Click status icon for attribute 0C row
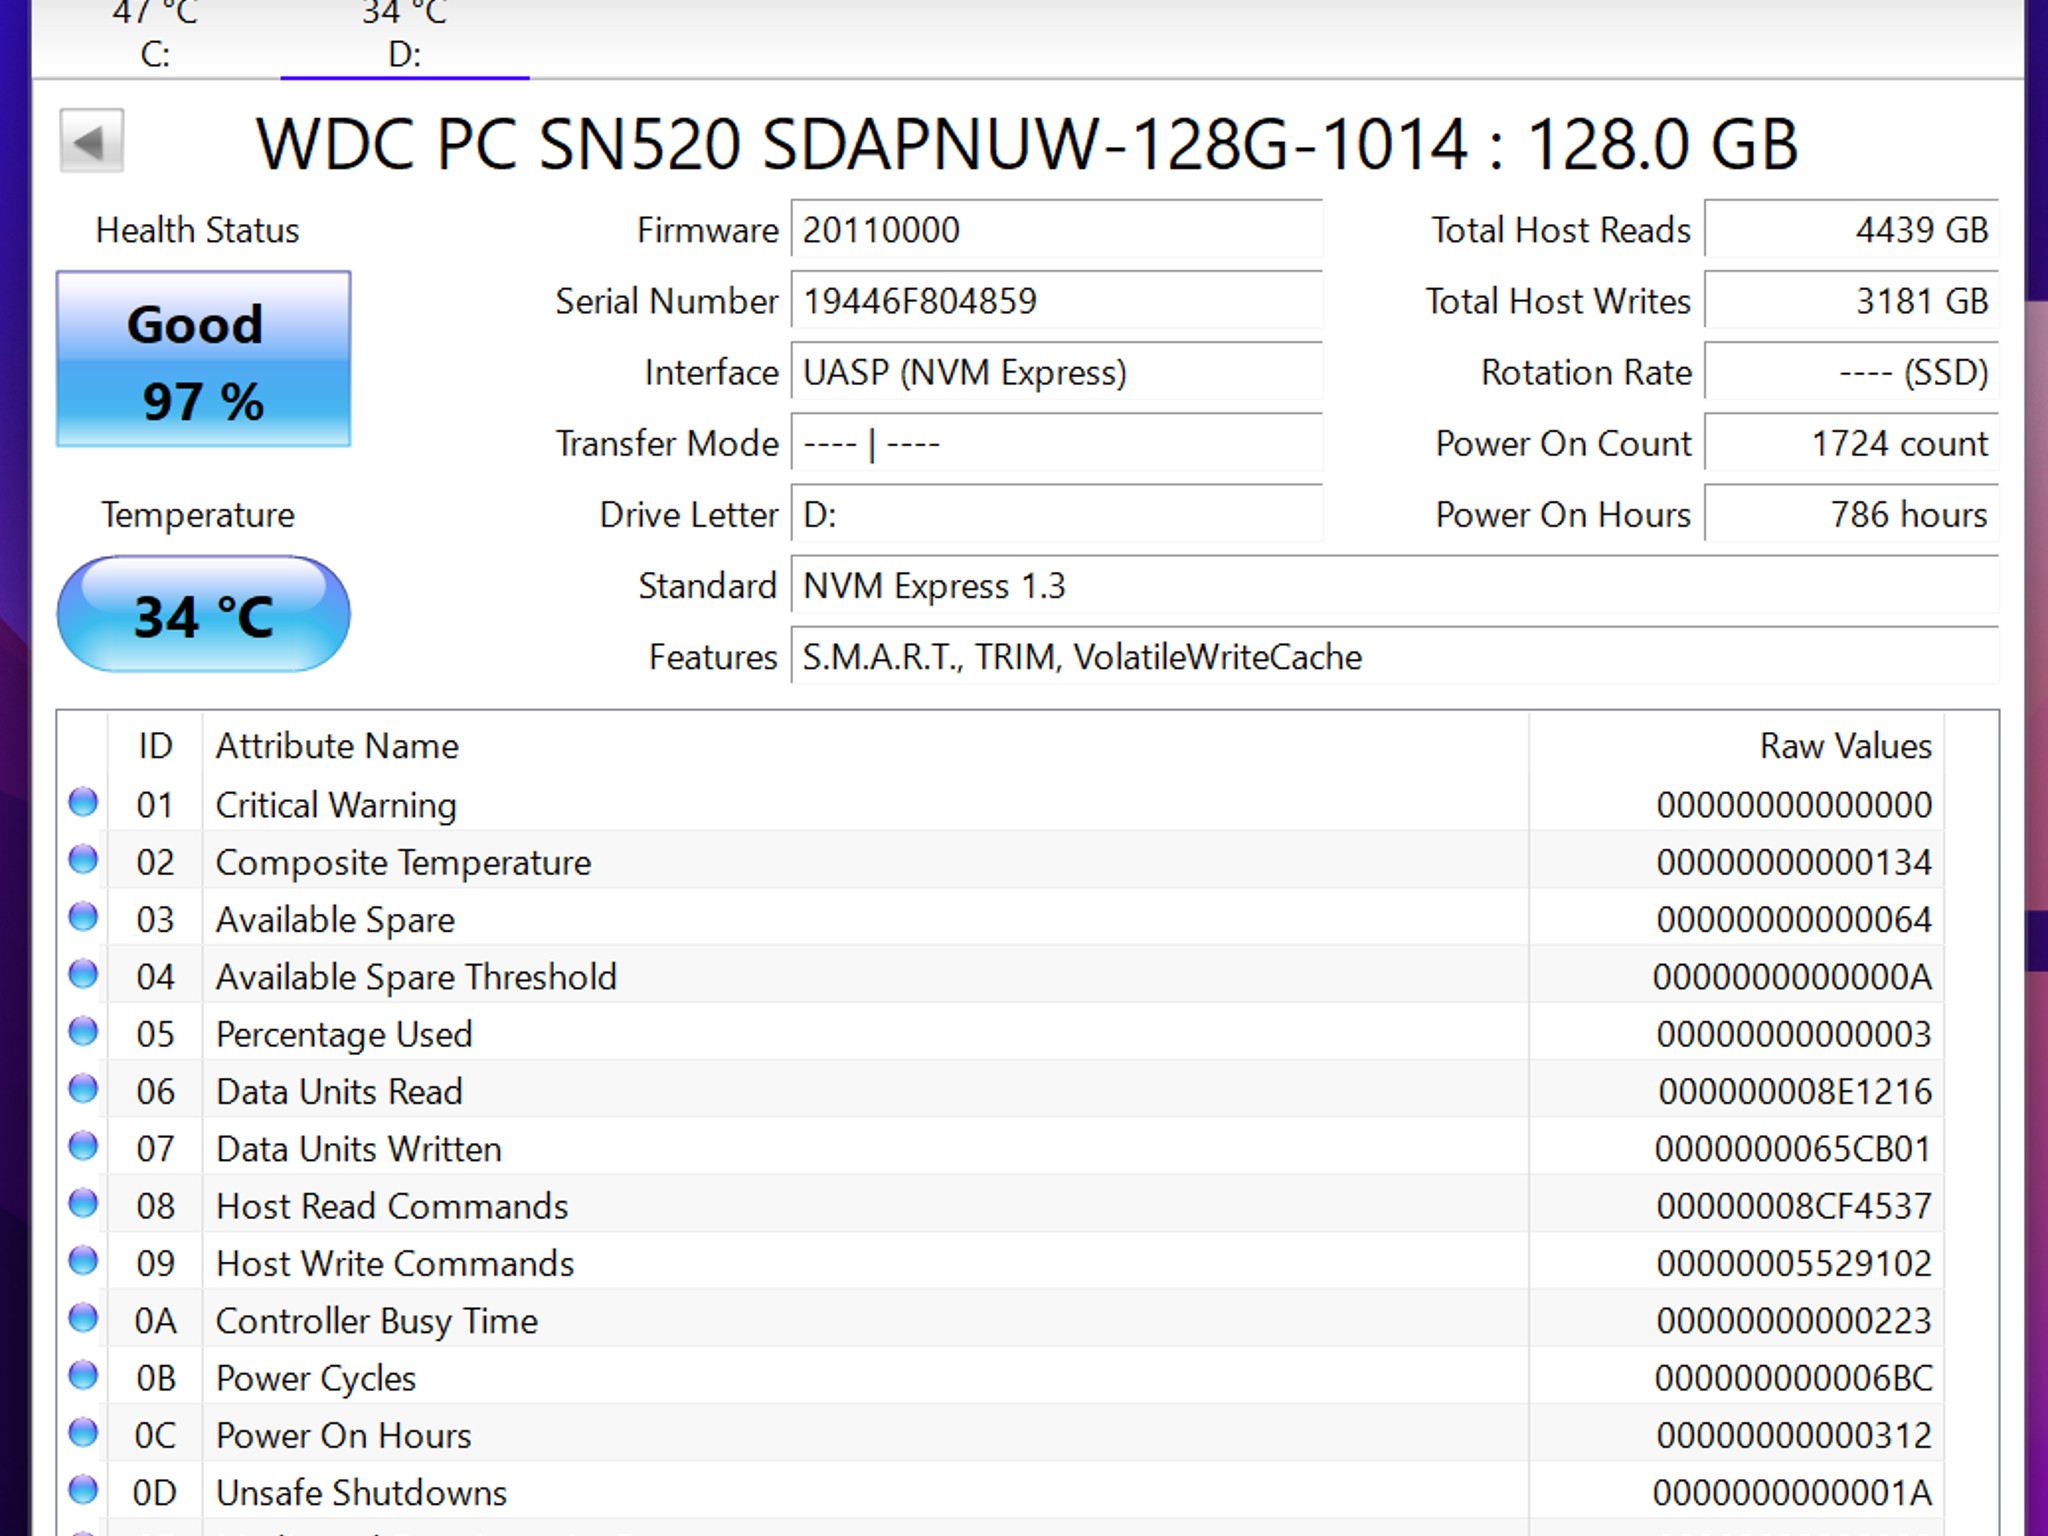This screenshot has width=2048, height=1536. (83, 1433)
